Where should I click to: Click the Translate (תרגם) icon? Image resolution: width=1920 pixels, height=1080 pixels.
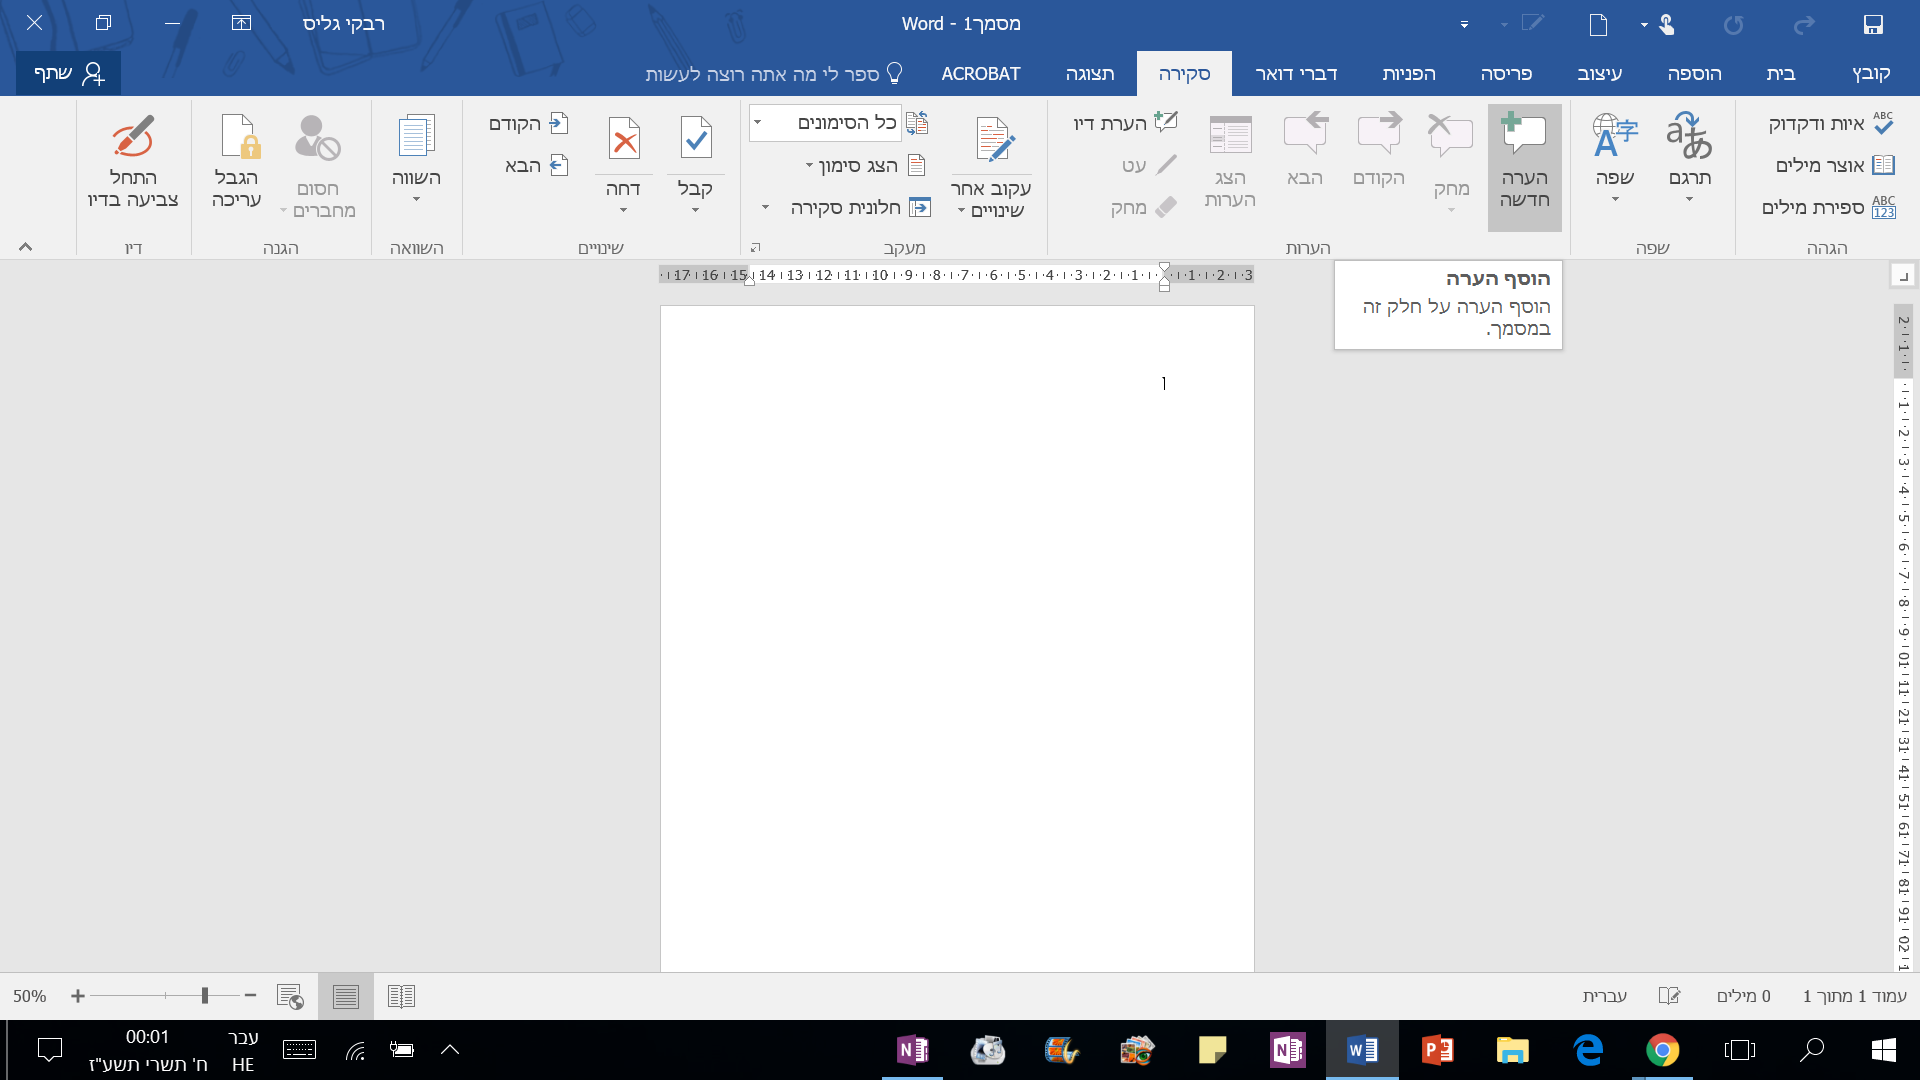(x=1689, y=137)
